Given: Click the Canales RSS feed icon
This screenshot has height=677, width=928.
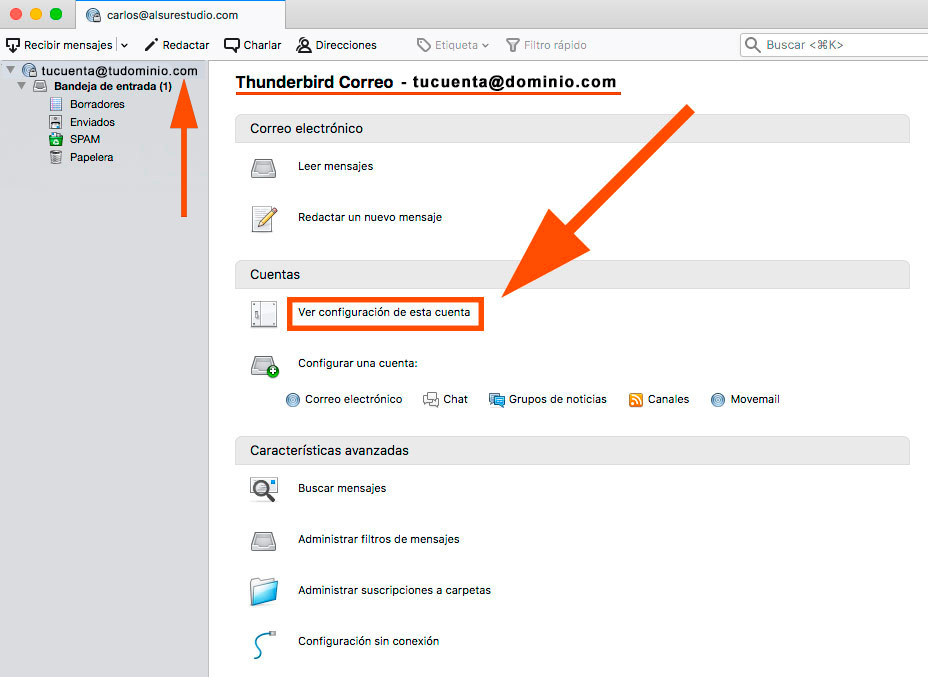Looking at the screenshot, I should 637,399.
